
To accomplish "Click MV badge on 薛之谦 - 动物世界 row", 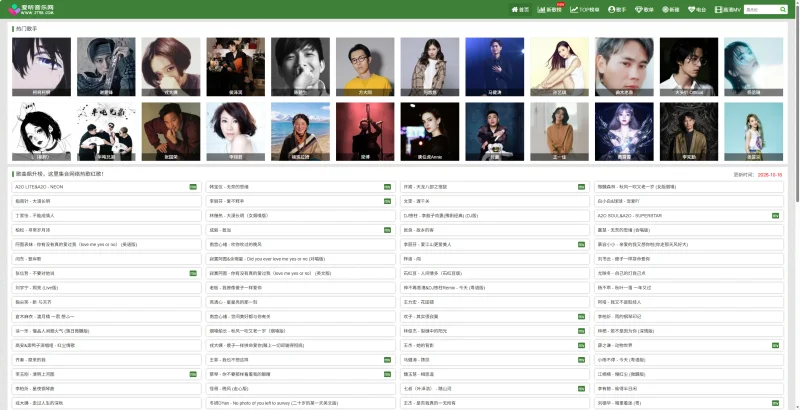I will pos(776,346).
